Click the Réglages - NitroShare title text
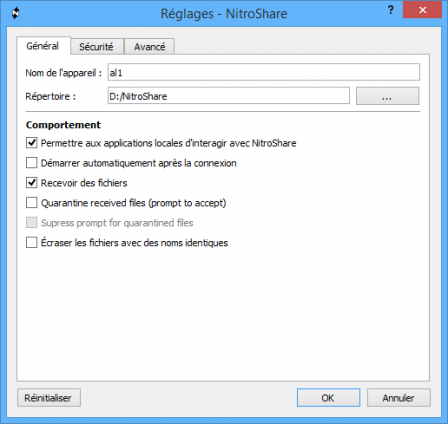Viewport: 448px width, 424px height. pos(224,14)
